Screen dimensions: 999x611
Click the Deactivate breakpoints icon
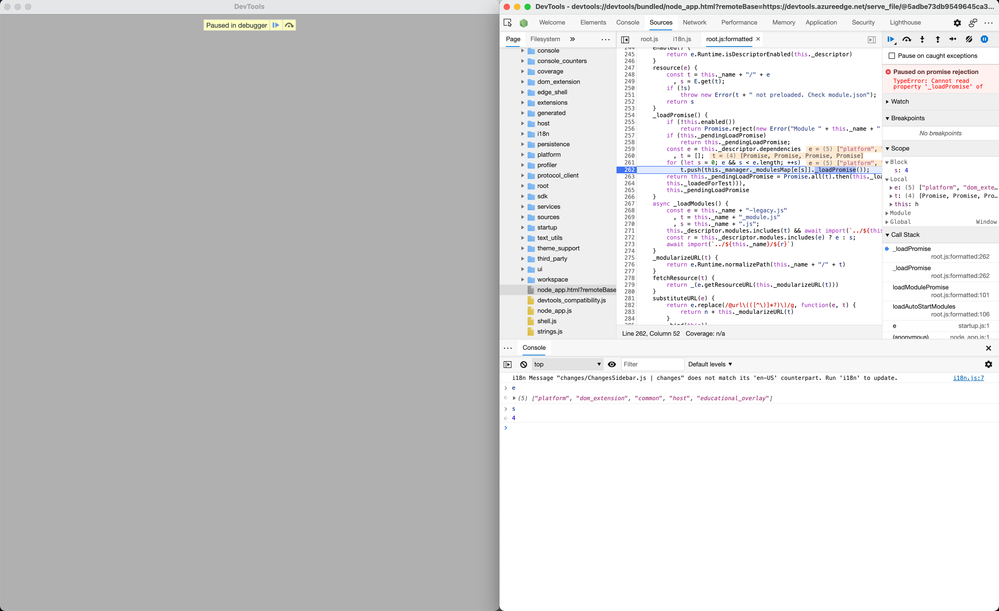click(x=968, y=40)
